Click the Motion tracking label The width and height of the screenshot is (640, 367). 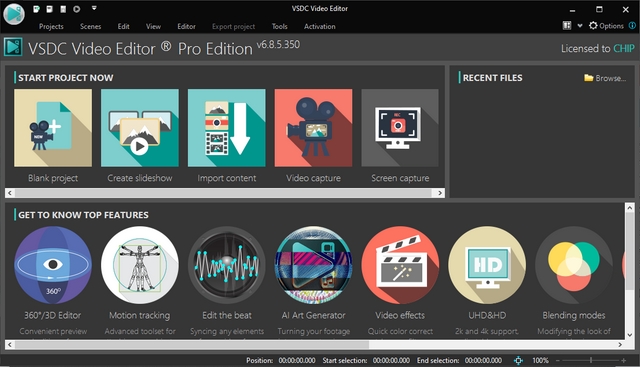[140, 315]
